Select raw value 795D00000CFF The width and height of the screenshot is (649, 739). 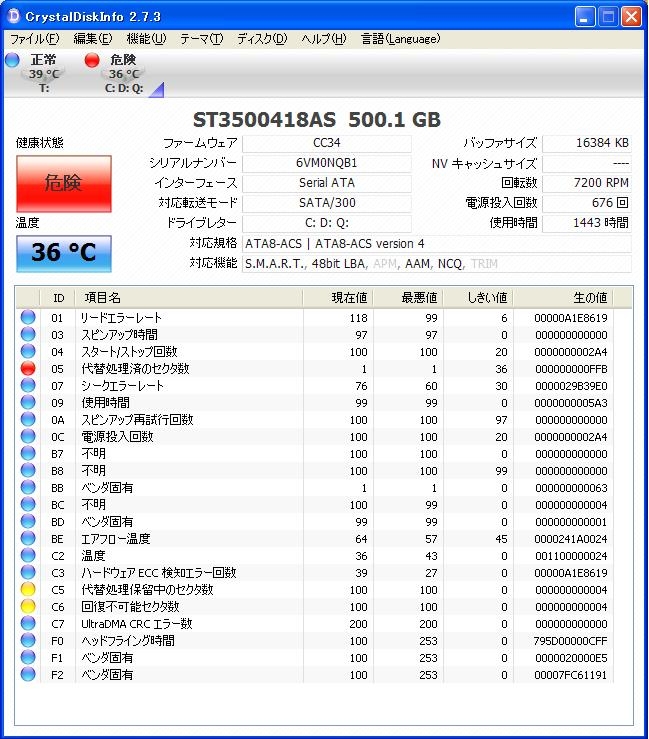570,641
